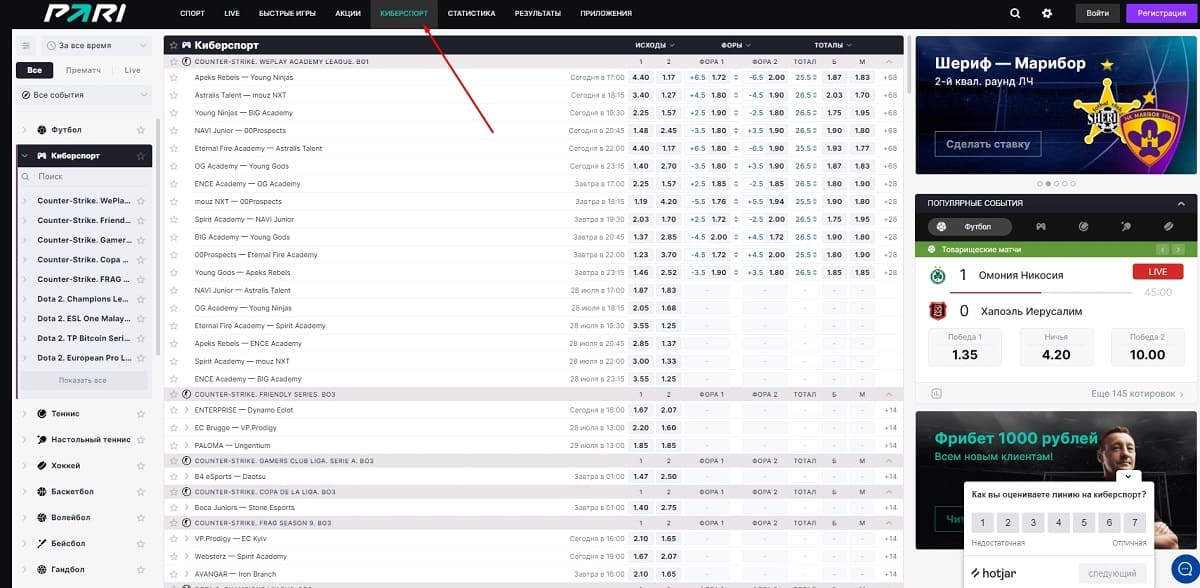1200x588 pixels.
Task: Select the third sport icon in popular events
Action: pyautogui.click(x=1084, y=227)
